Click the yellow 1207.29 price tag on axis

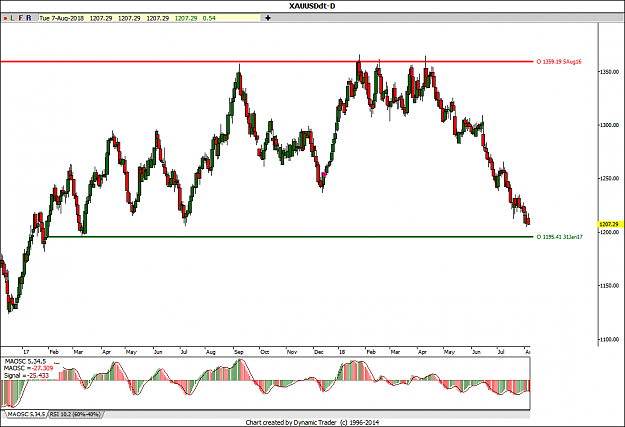(609, 224)
